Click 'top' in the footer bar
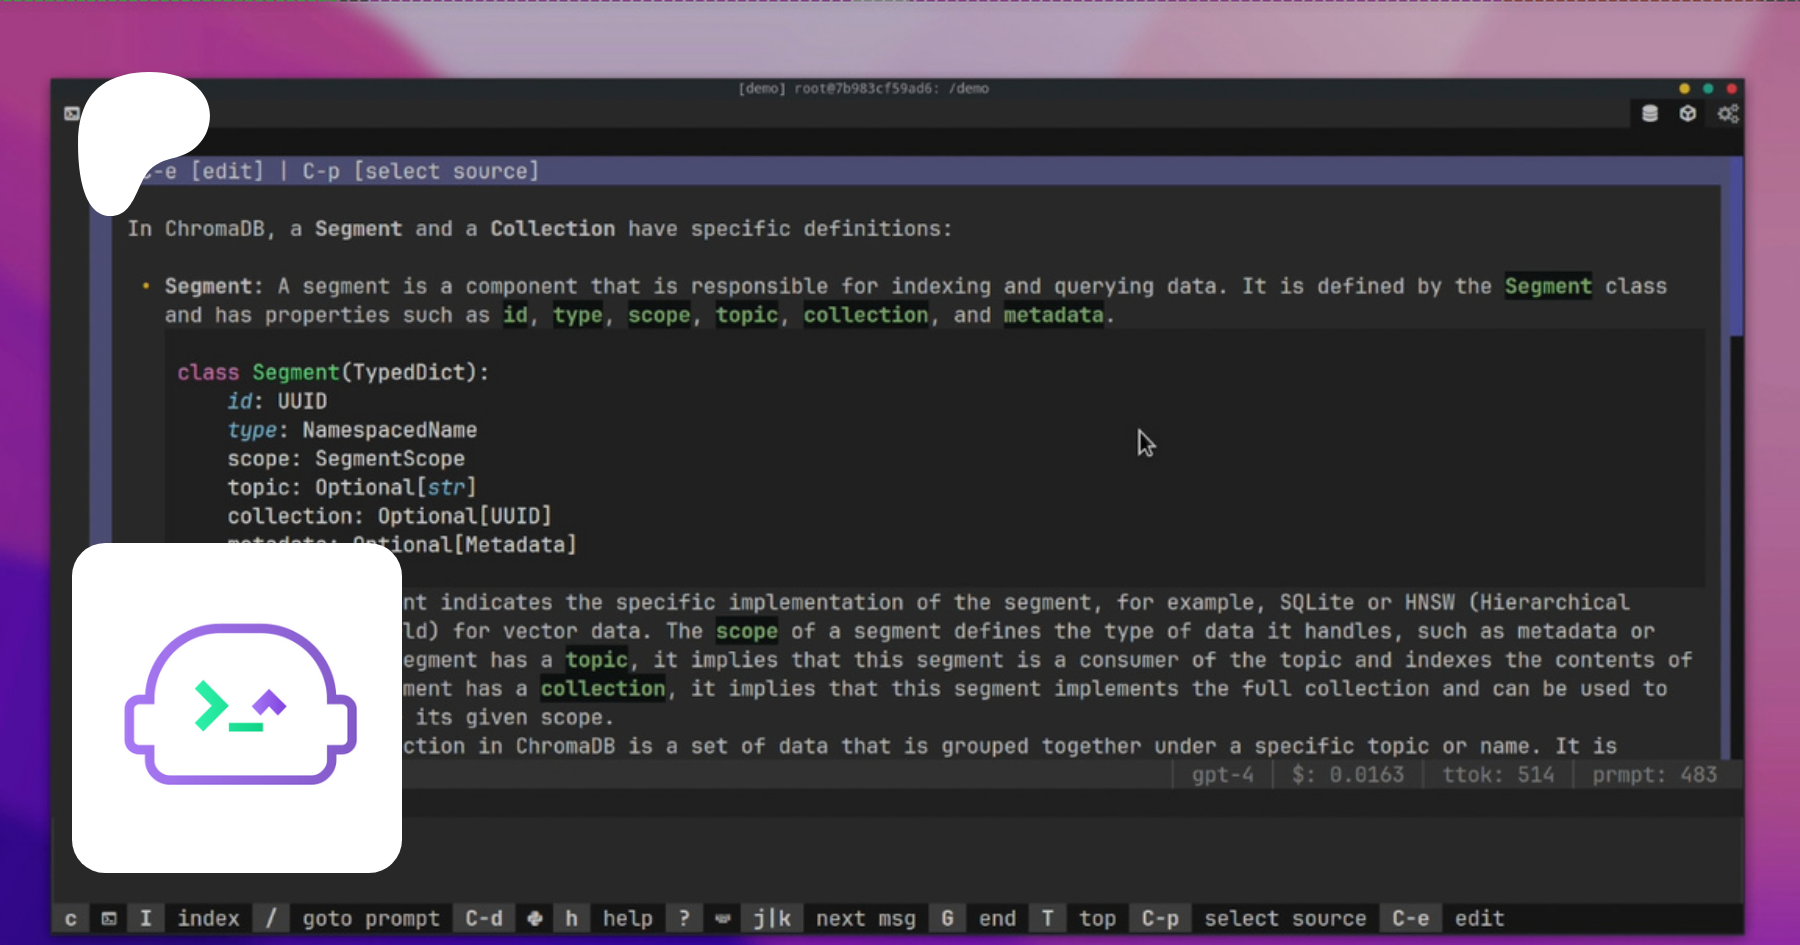The height and width of the screenshot is (945, 1800). click(x=1097, y=918)
